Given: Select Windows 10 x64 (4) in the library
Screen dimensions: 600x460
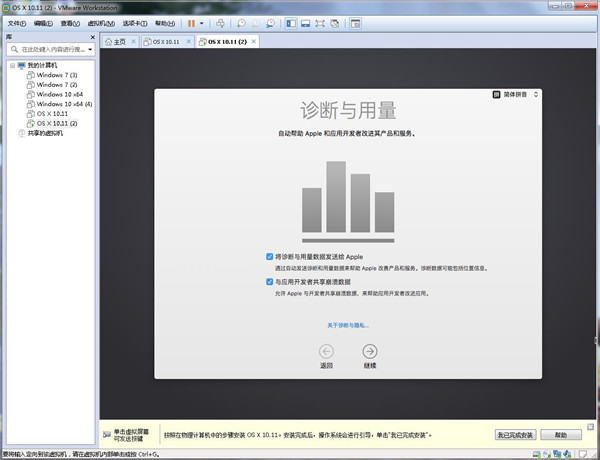Looking at the screenshot, I should click(64, 104).
